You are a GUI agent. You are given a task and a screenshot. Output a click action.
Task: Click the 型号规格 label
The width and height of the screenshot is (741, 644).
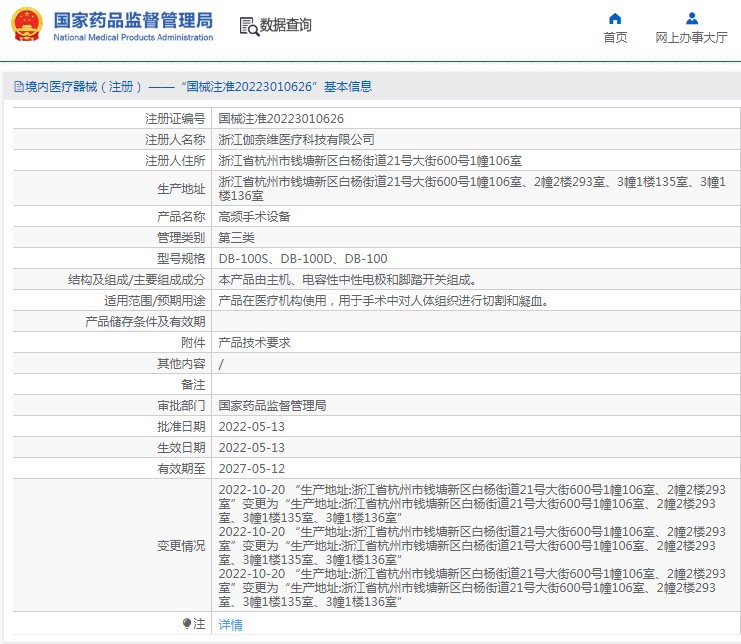[x=181, y=258]
